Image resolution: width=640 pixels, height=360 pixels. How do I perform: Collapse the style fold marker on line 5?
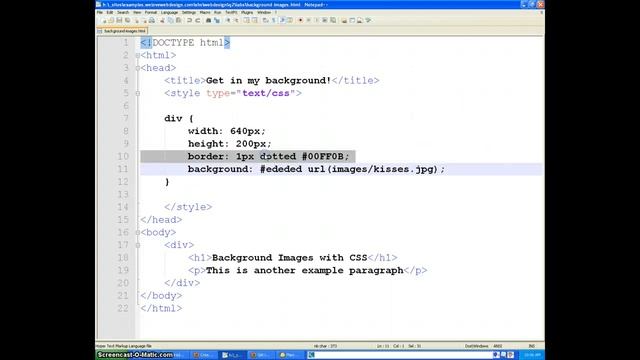(138, 93)
